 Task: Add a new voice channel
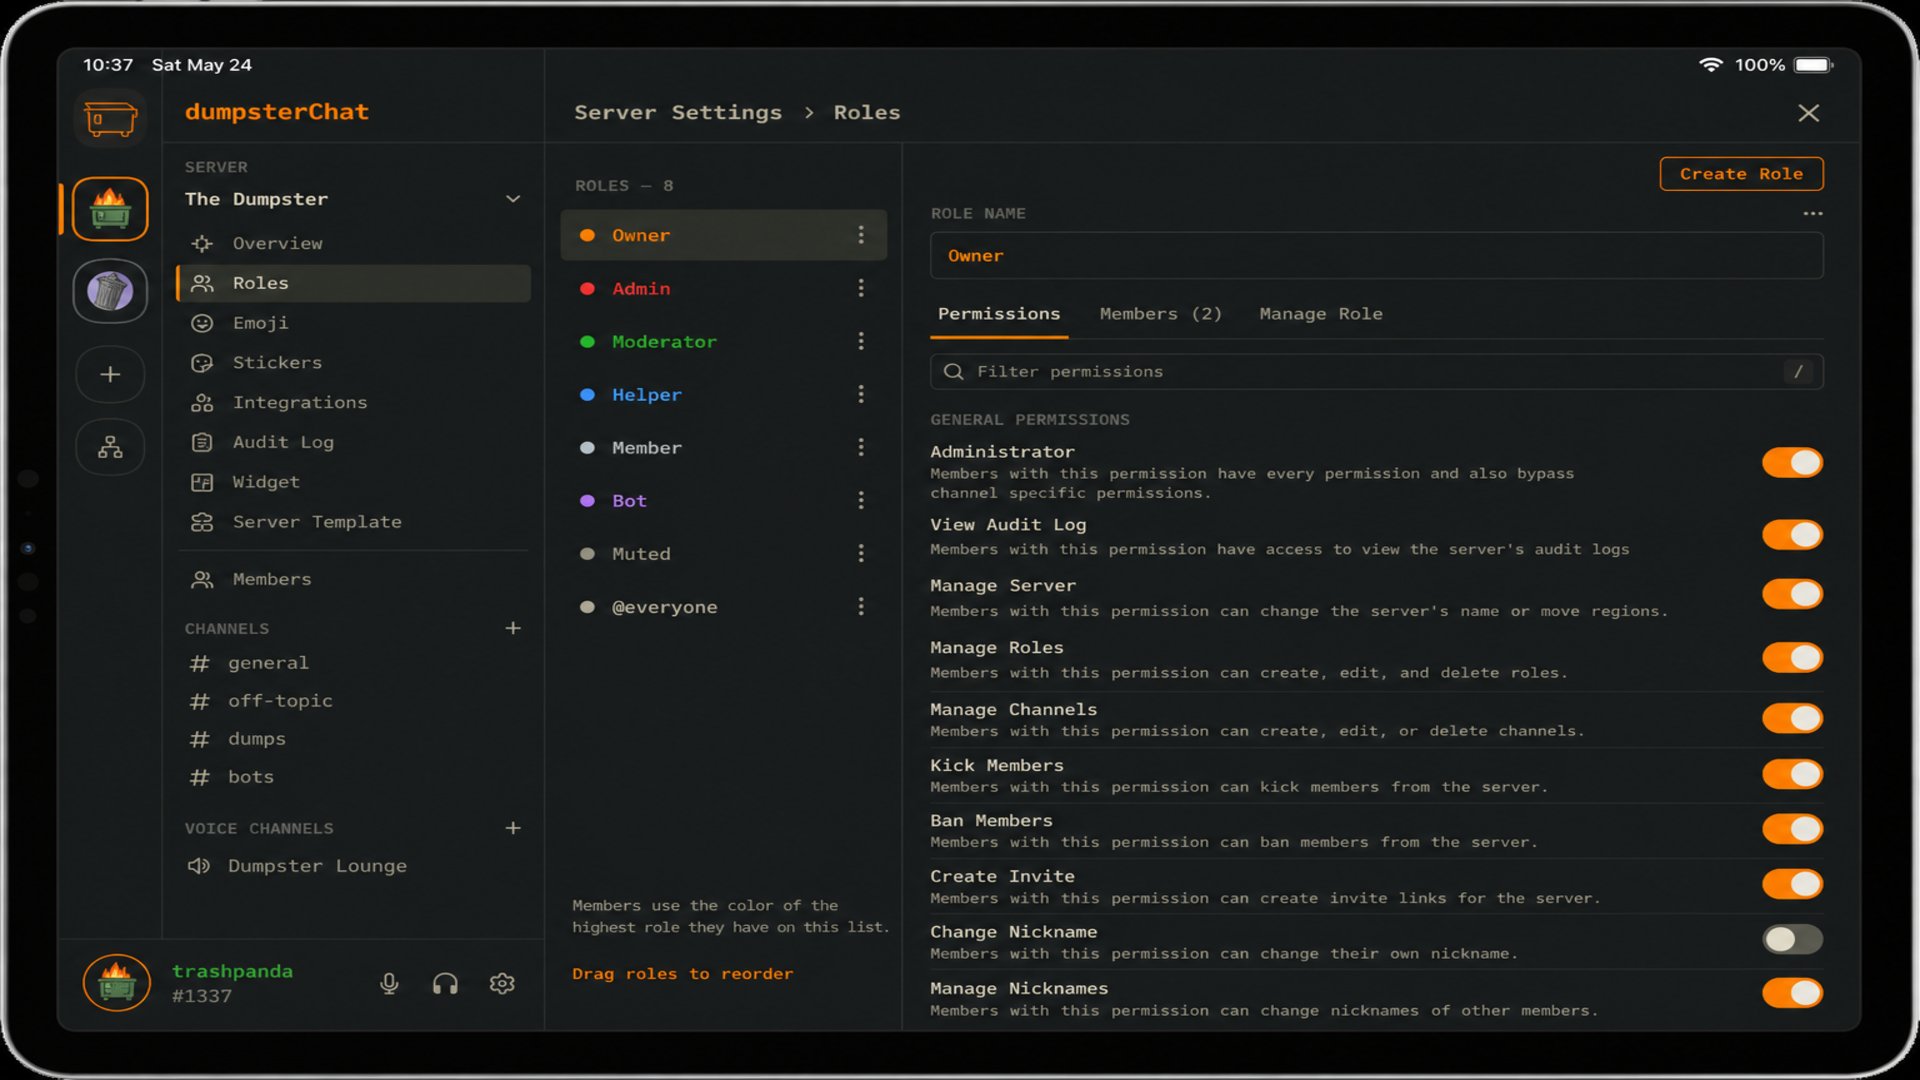click(x=513, y=828)
